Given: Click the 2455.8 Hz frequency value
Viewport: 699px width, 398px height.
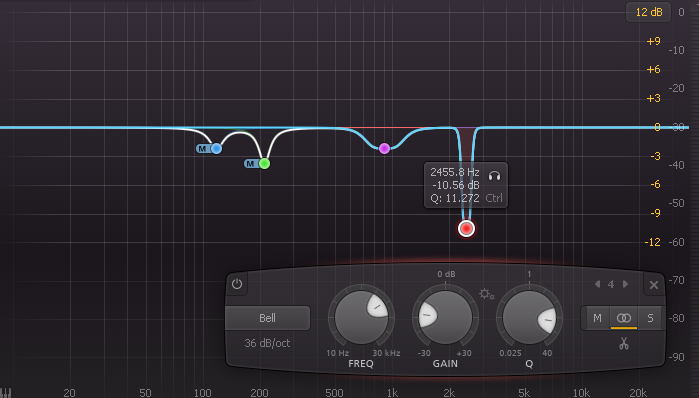Looking at the screenshot, I should 455,172.
